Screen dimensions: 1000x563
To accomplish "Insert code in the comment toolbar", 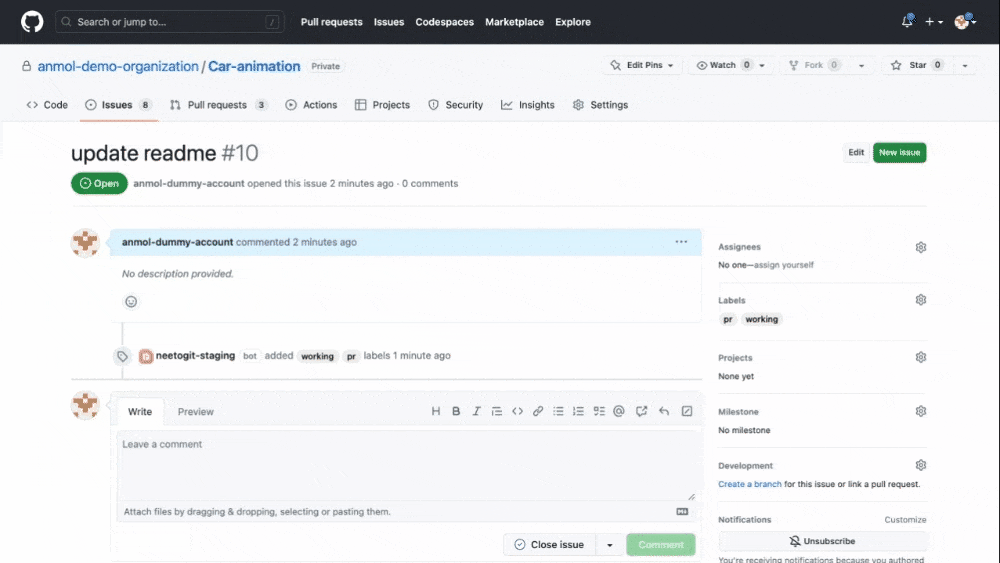I will click(x=517, y=411).
